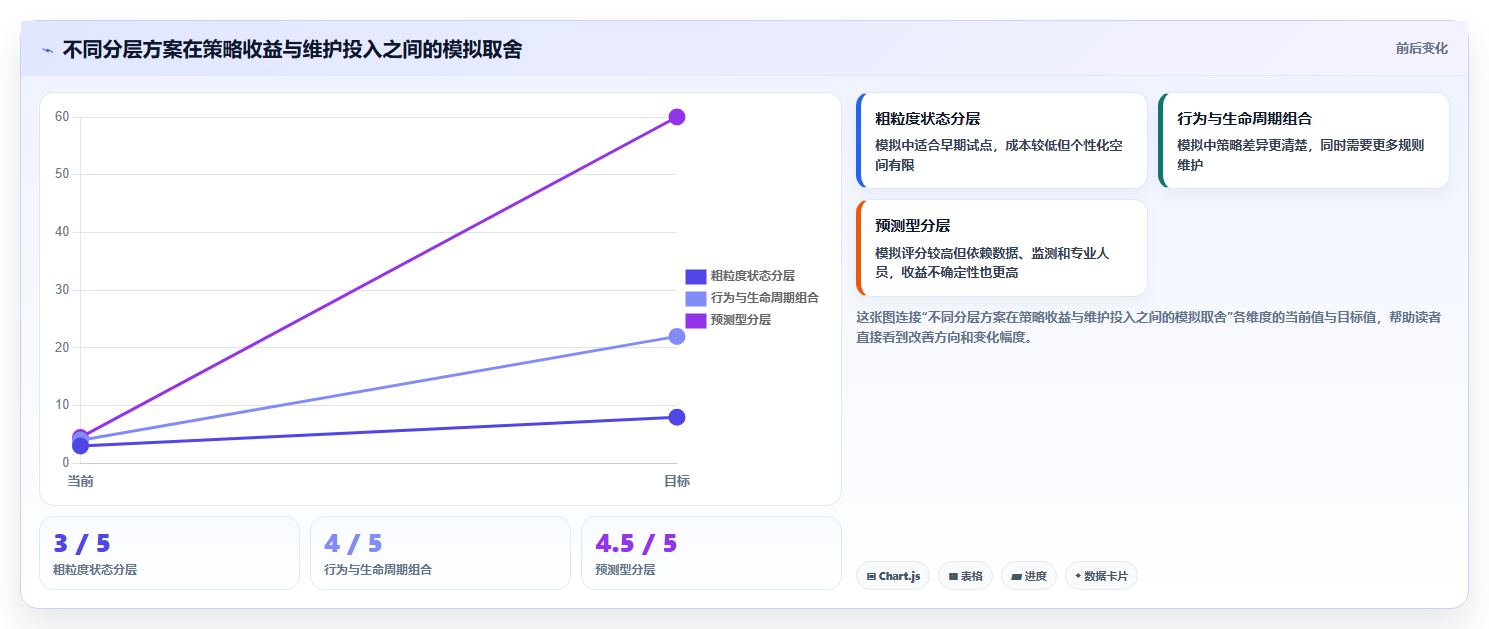
Task: Click the 行为与生命周期组合 target point at 22
Action: (x=677, y=336)
